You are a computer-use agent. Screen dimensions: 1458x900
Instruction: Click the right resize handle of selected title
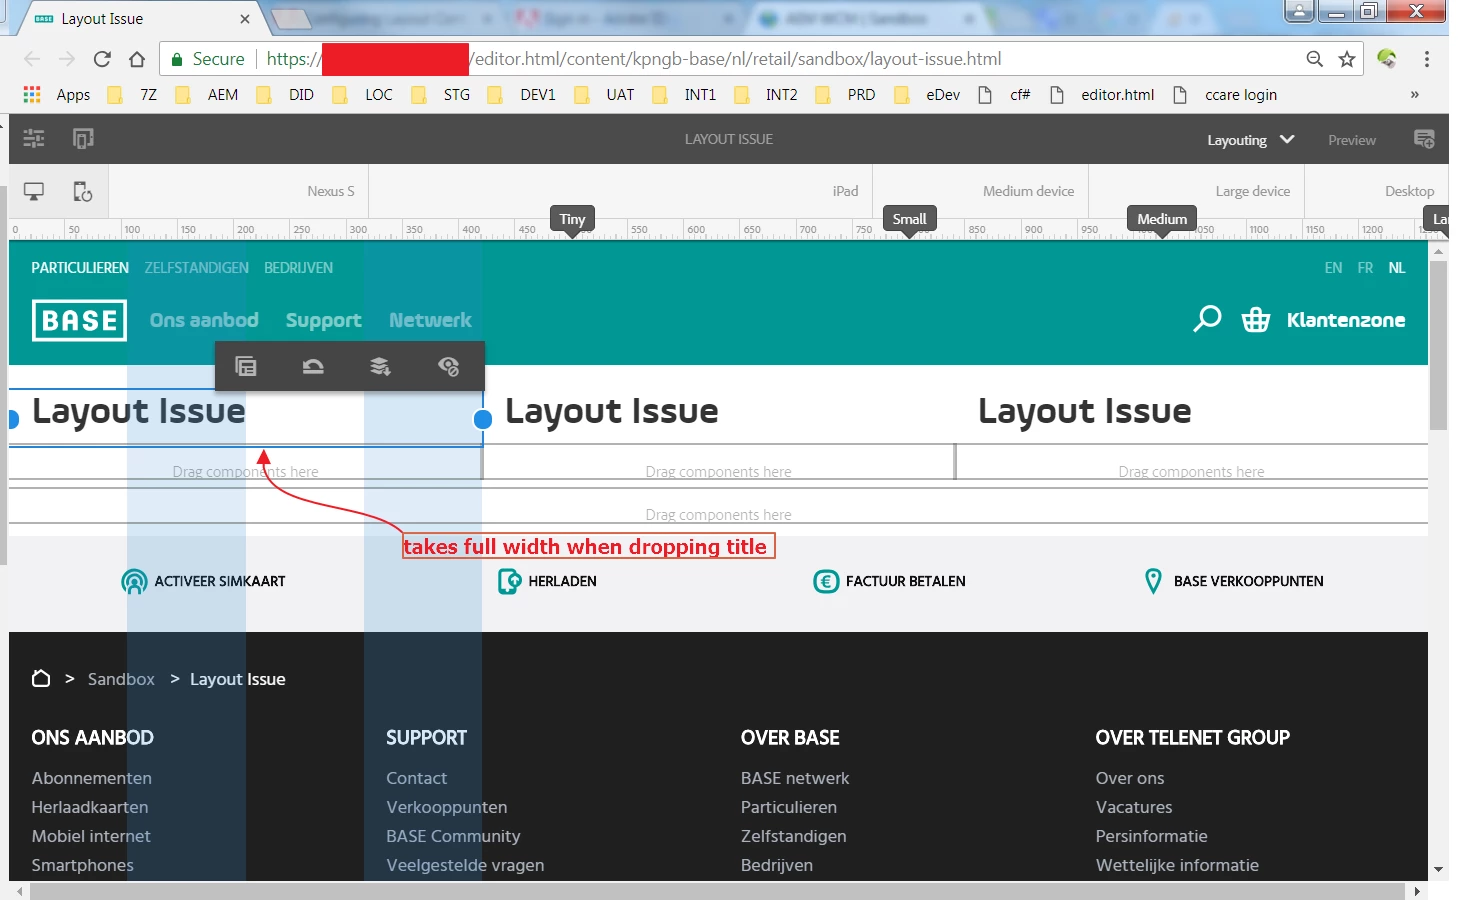pos(483,419)
